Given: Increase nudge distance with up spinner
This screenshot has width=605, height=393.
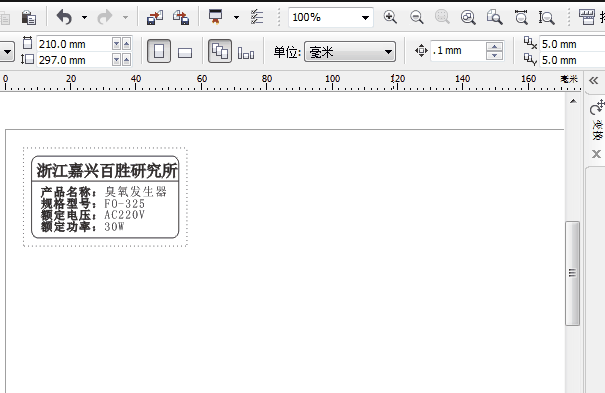Looking at the screenshot, I should point(495,46).
